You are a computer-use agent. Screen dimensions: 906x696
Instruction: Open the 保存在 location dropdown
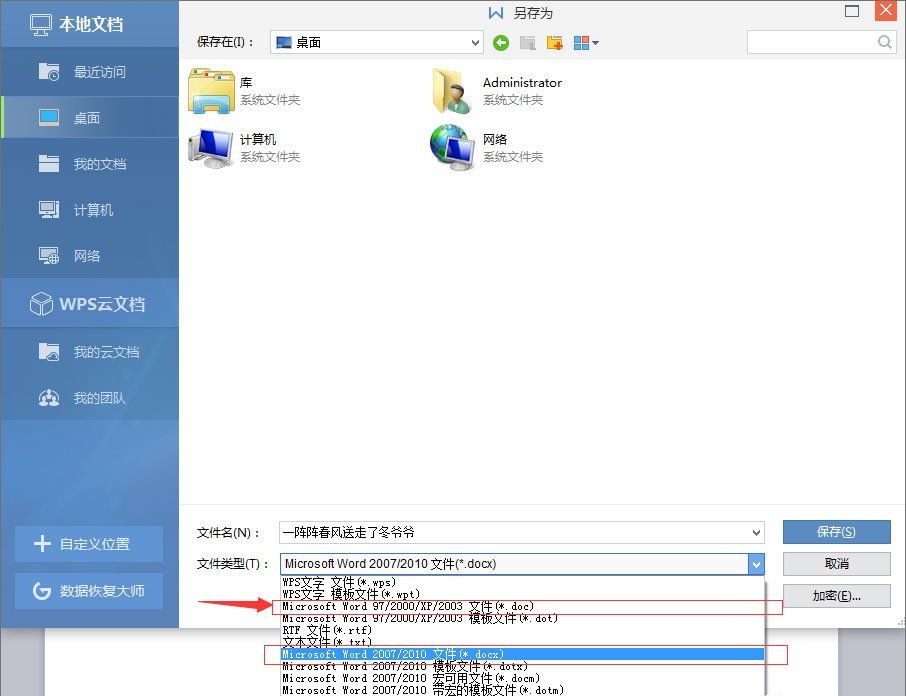click(x=375, y=42)
